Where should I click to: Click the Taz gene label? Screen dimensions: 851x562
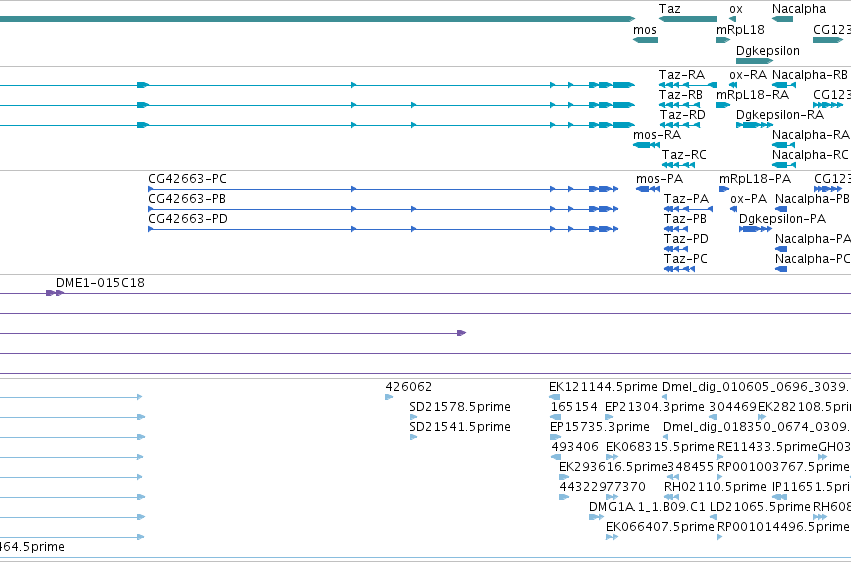coord(669,9)
